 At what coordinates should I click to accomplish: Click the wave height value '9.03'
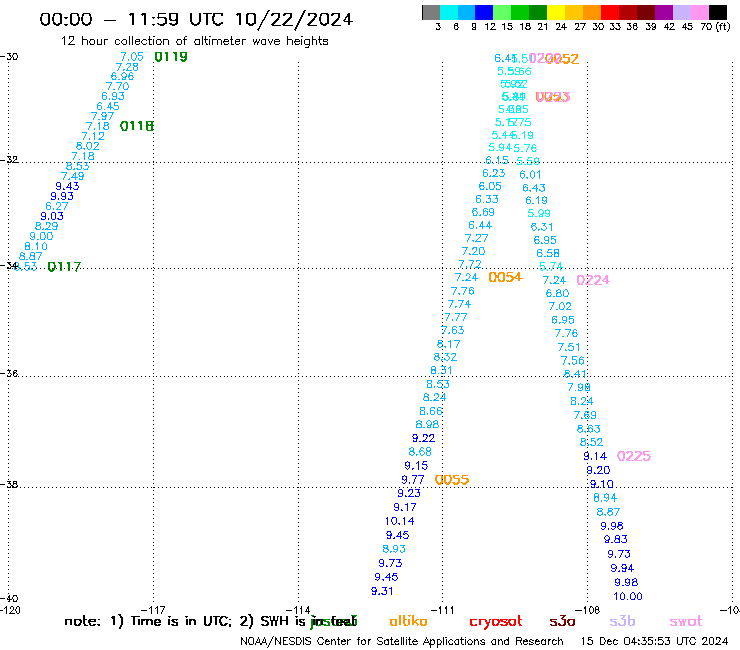[52, 216]
